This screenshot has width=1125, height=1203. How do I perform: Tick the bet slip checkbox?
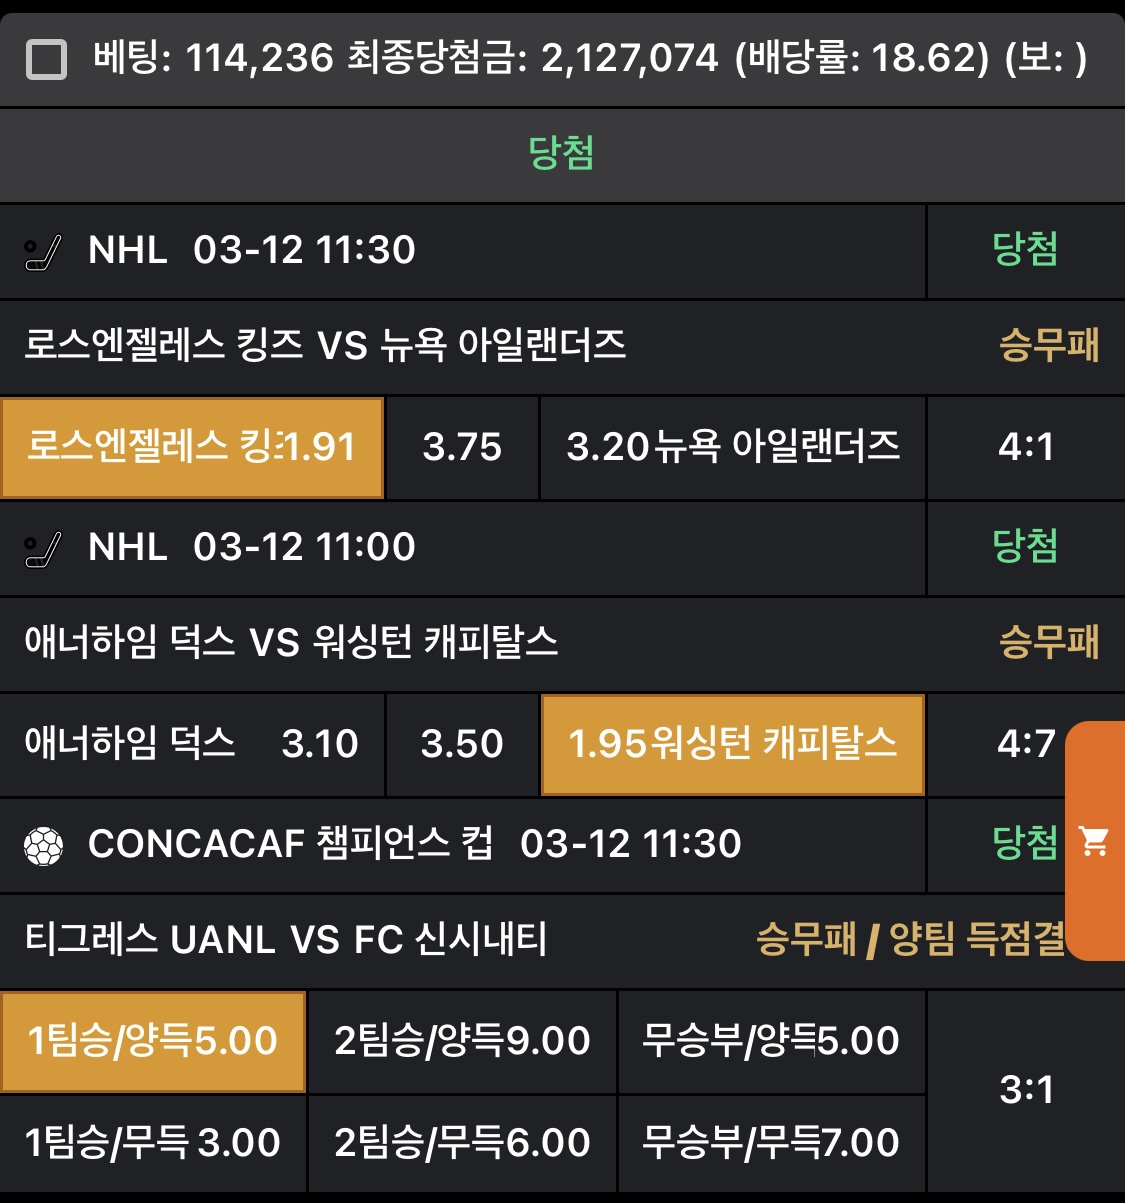pos(46,59)
